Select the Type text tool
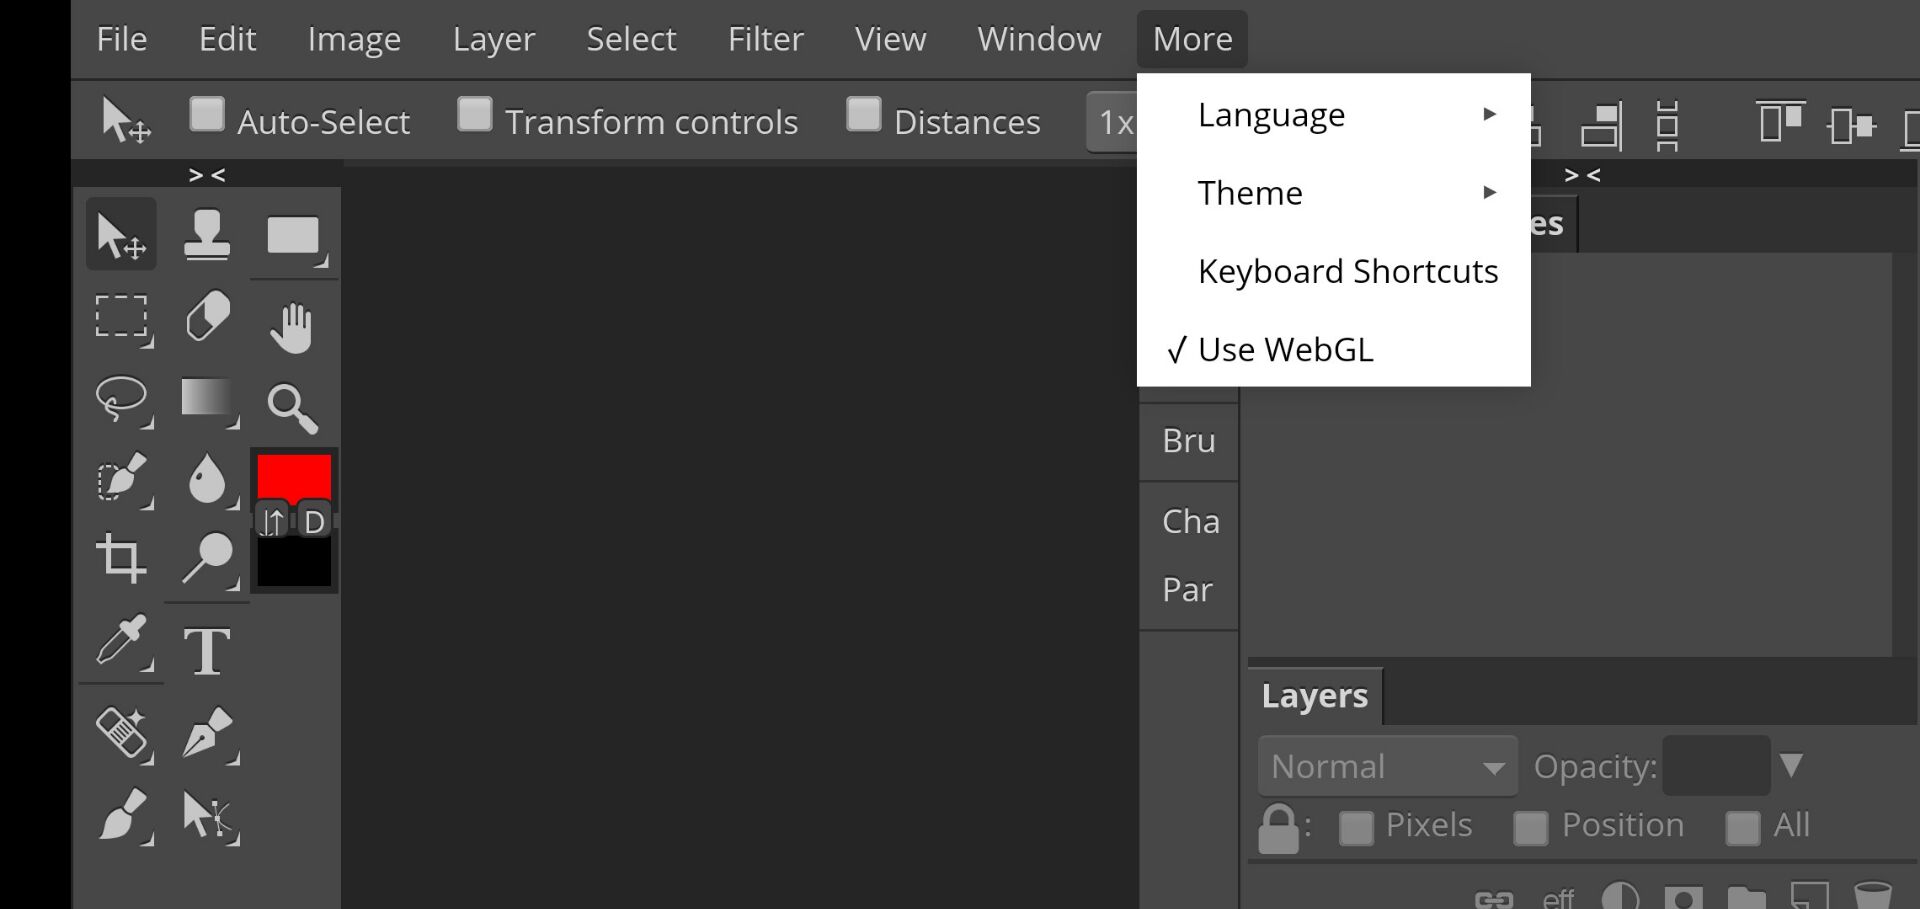Image resolution: width=1920 pixels, height=909 pixels. point(207,651)
